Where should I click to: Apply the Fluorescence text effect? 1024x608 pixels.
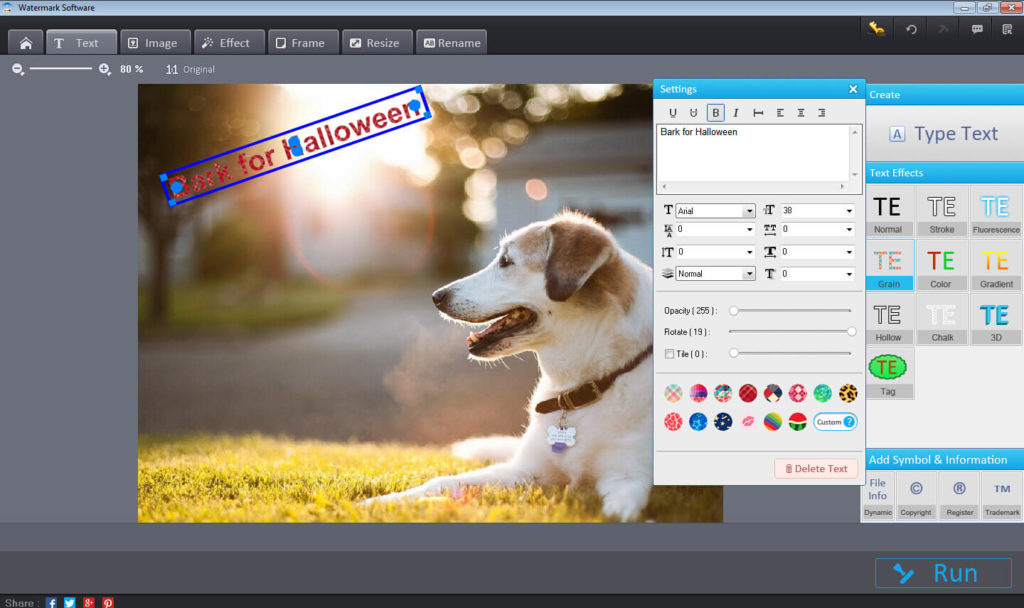click(x=995, y=212)
